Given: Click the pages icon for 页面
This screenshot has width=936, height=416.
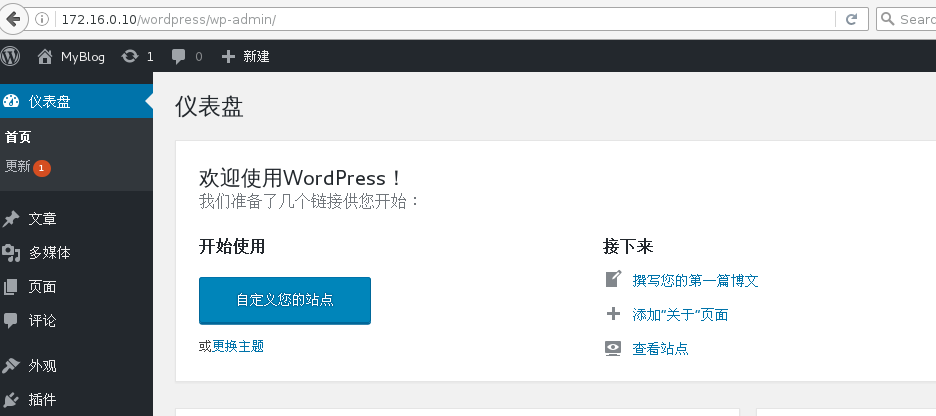Looking at the screenshot, I should 11,287.
